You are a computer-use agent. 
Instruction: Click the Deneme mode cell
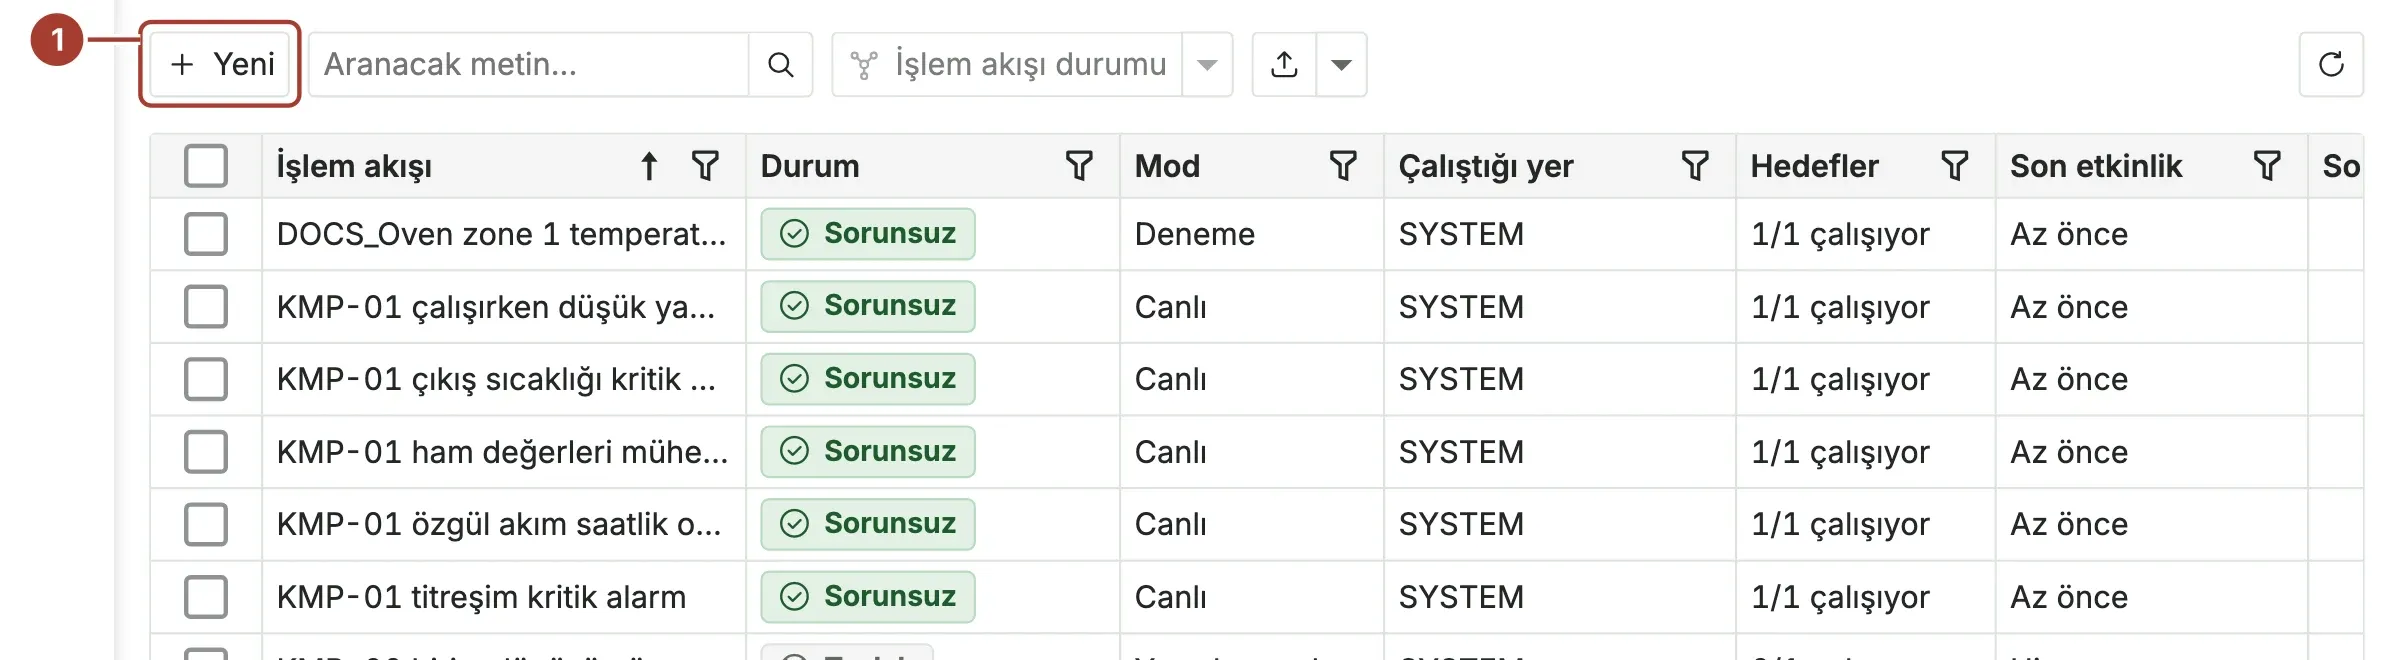(x=1195, y=234)
